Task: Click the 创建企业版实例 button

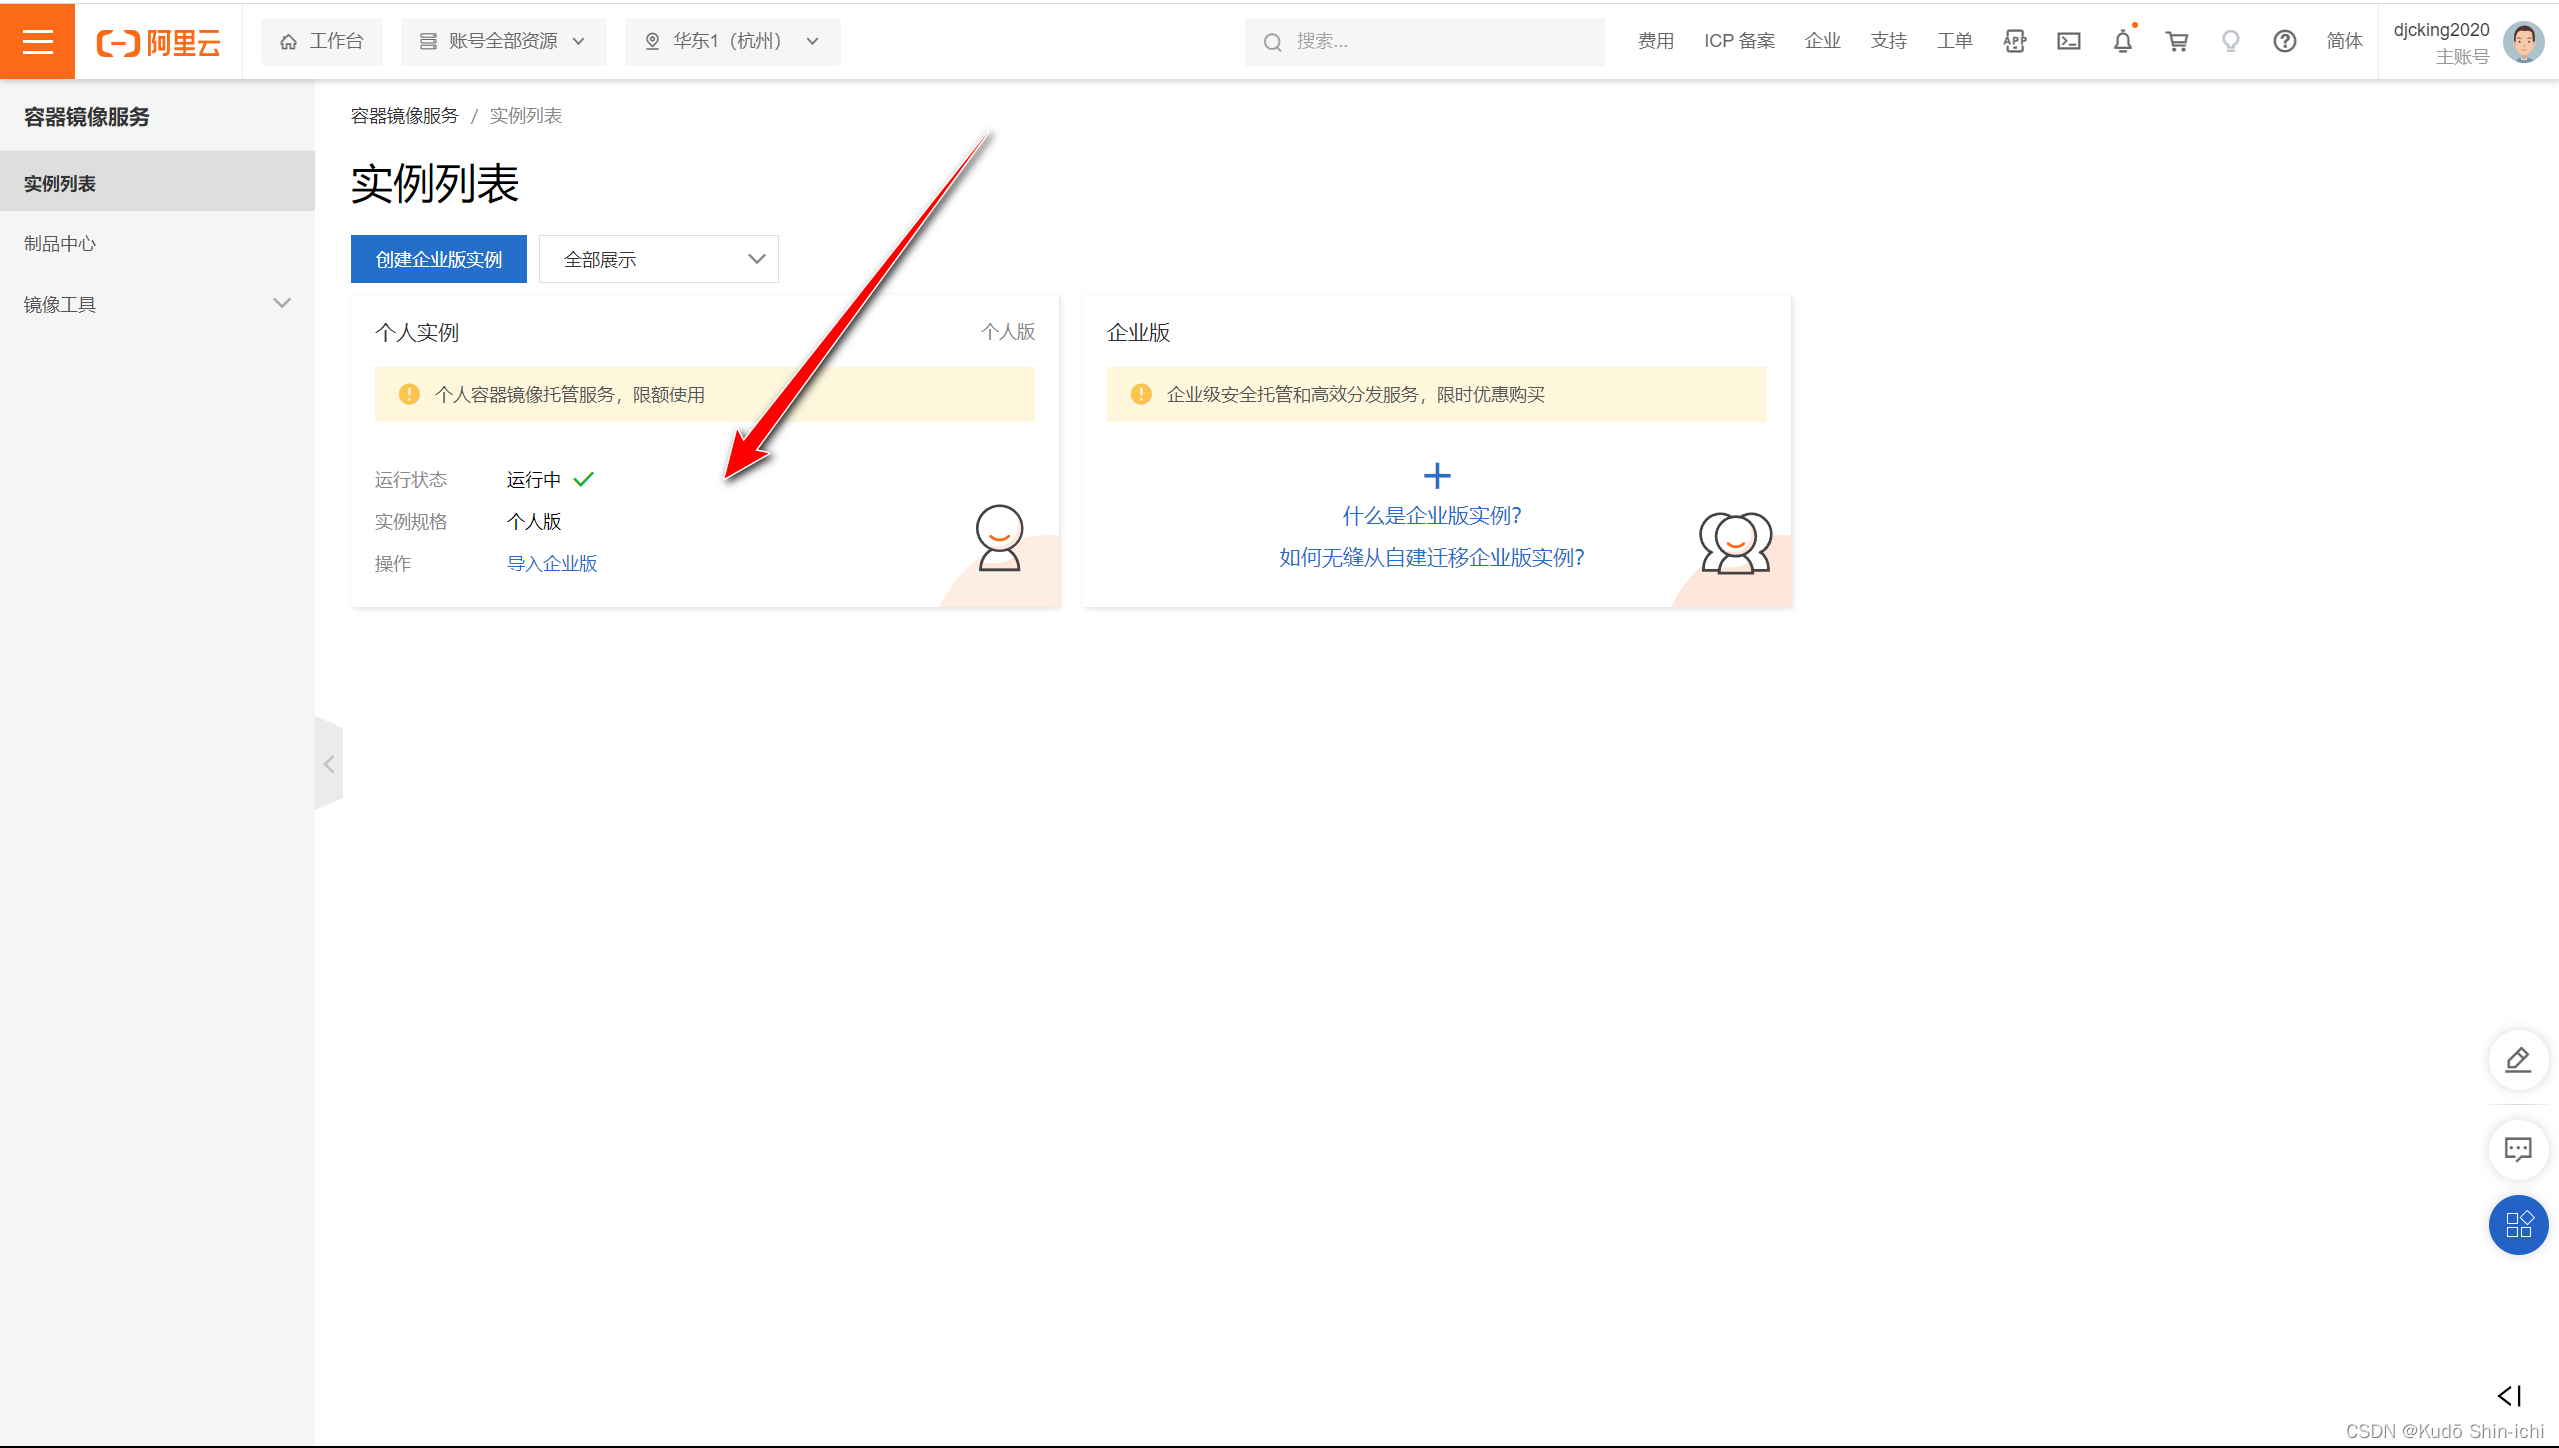Action: click(438, 259)
